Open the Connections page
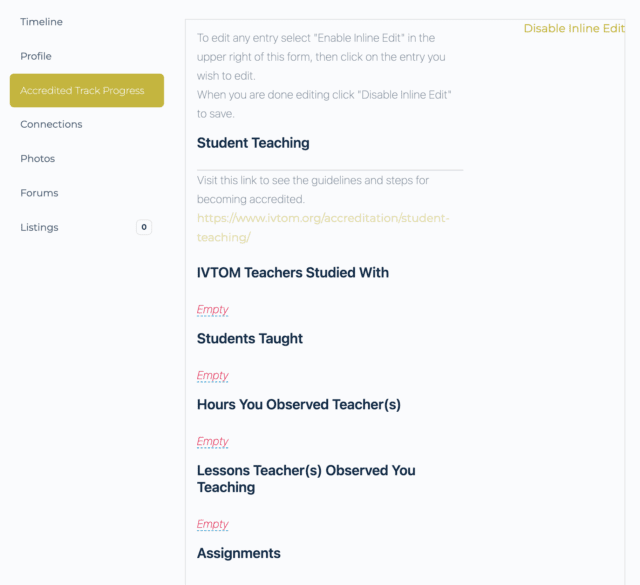Image resolution: width=640 pixels, height=585 pixels. point(51,125)
